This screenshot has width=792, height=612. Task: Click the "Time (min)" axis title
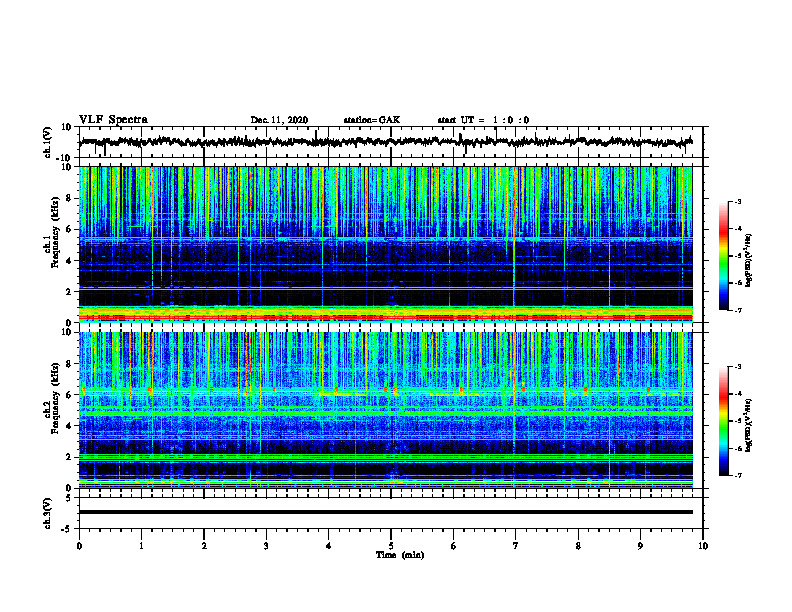point(400,555)
